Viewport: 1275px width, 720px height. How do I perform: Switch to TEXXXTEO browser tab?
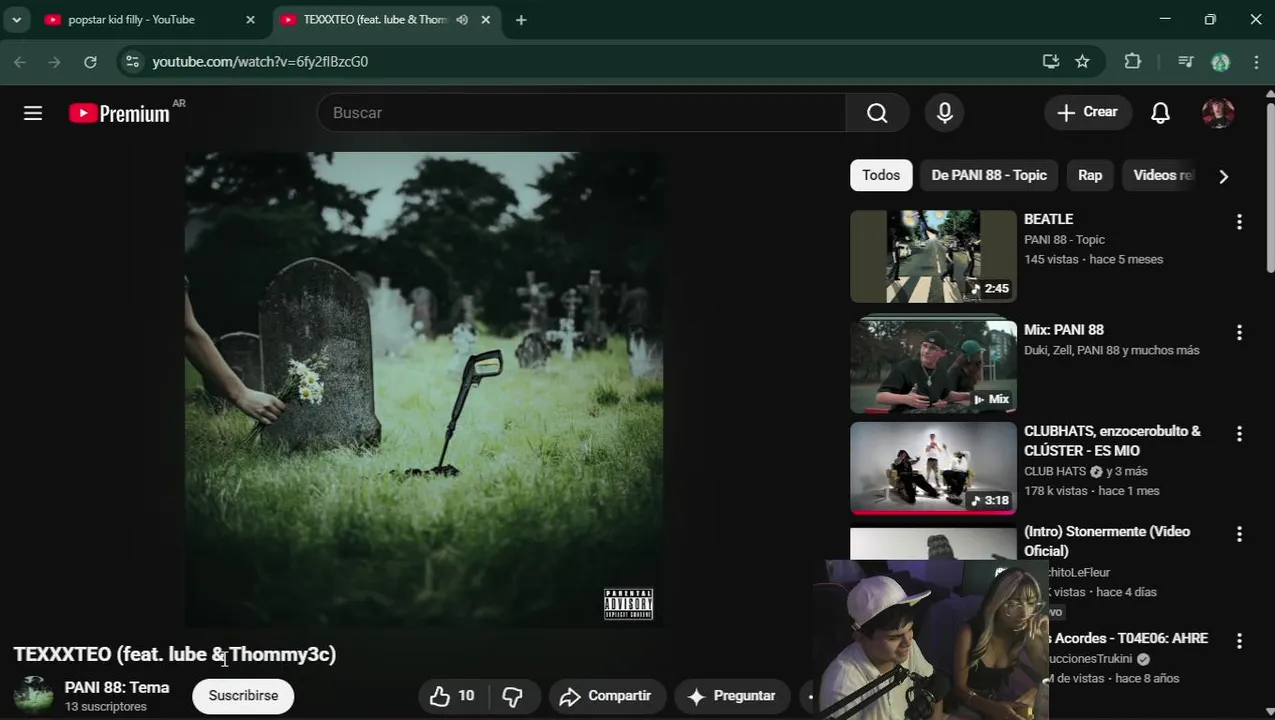point(375,20)
